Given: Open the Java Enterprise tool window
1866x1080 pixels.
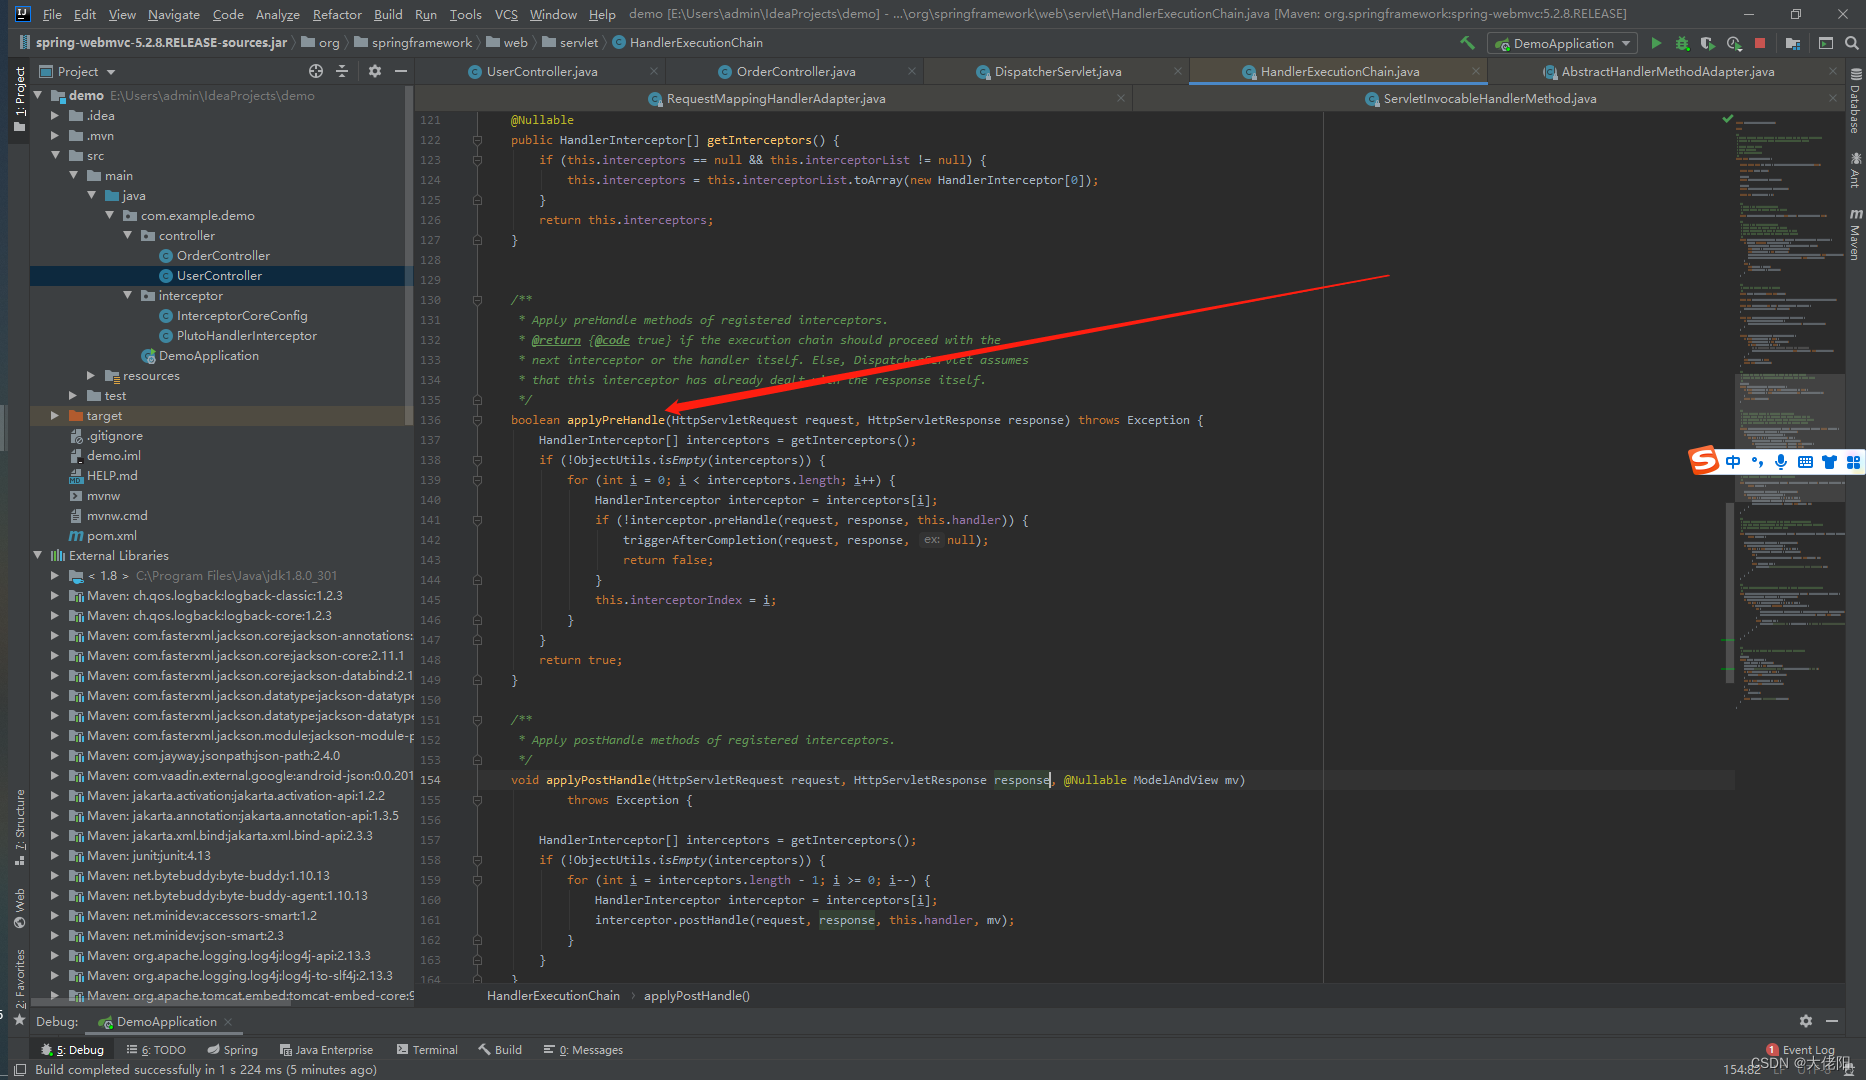Looking at the screenshot, I should (326, 1049).
